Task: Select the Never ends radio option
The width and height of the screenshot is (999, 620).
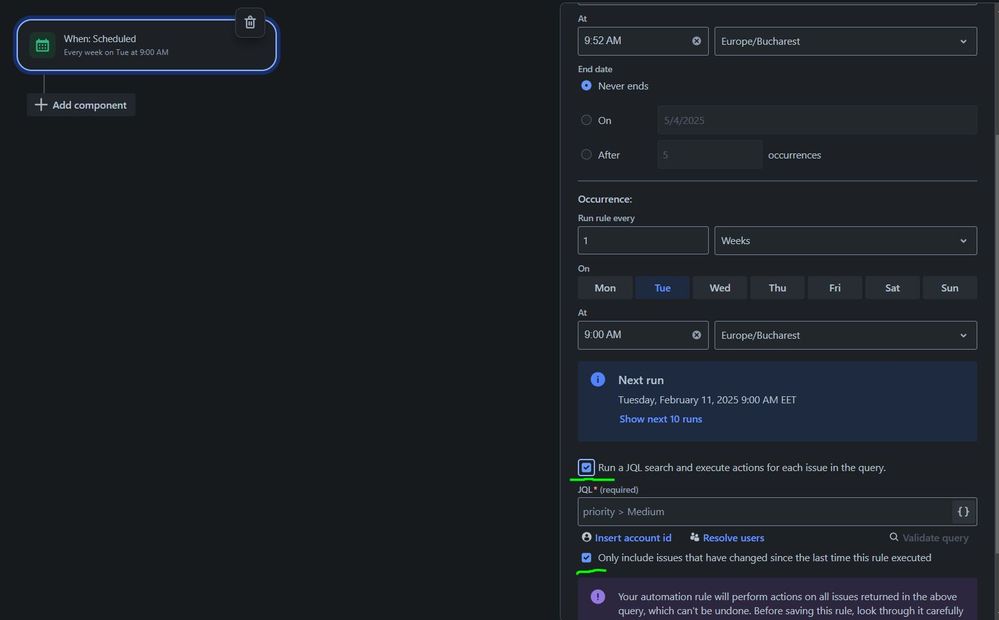Action: 586,85
